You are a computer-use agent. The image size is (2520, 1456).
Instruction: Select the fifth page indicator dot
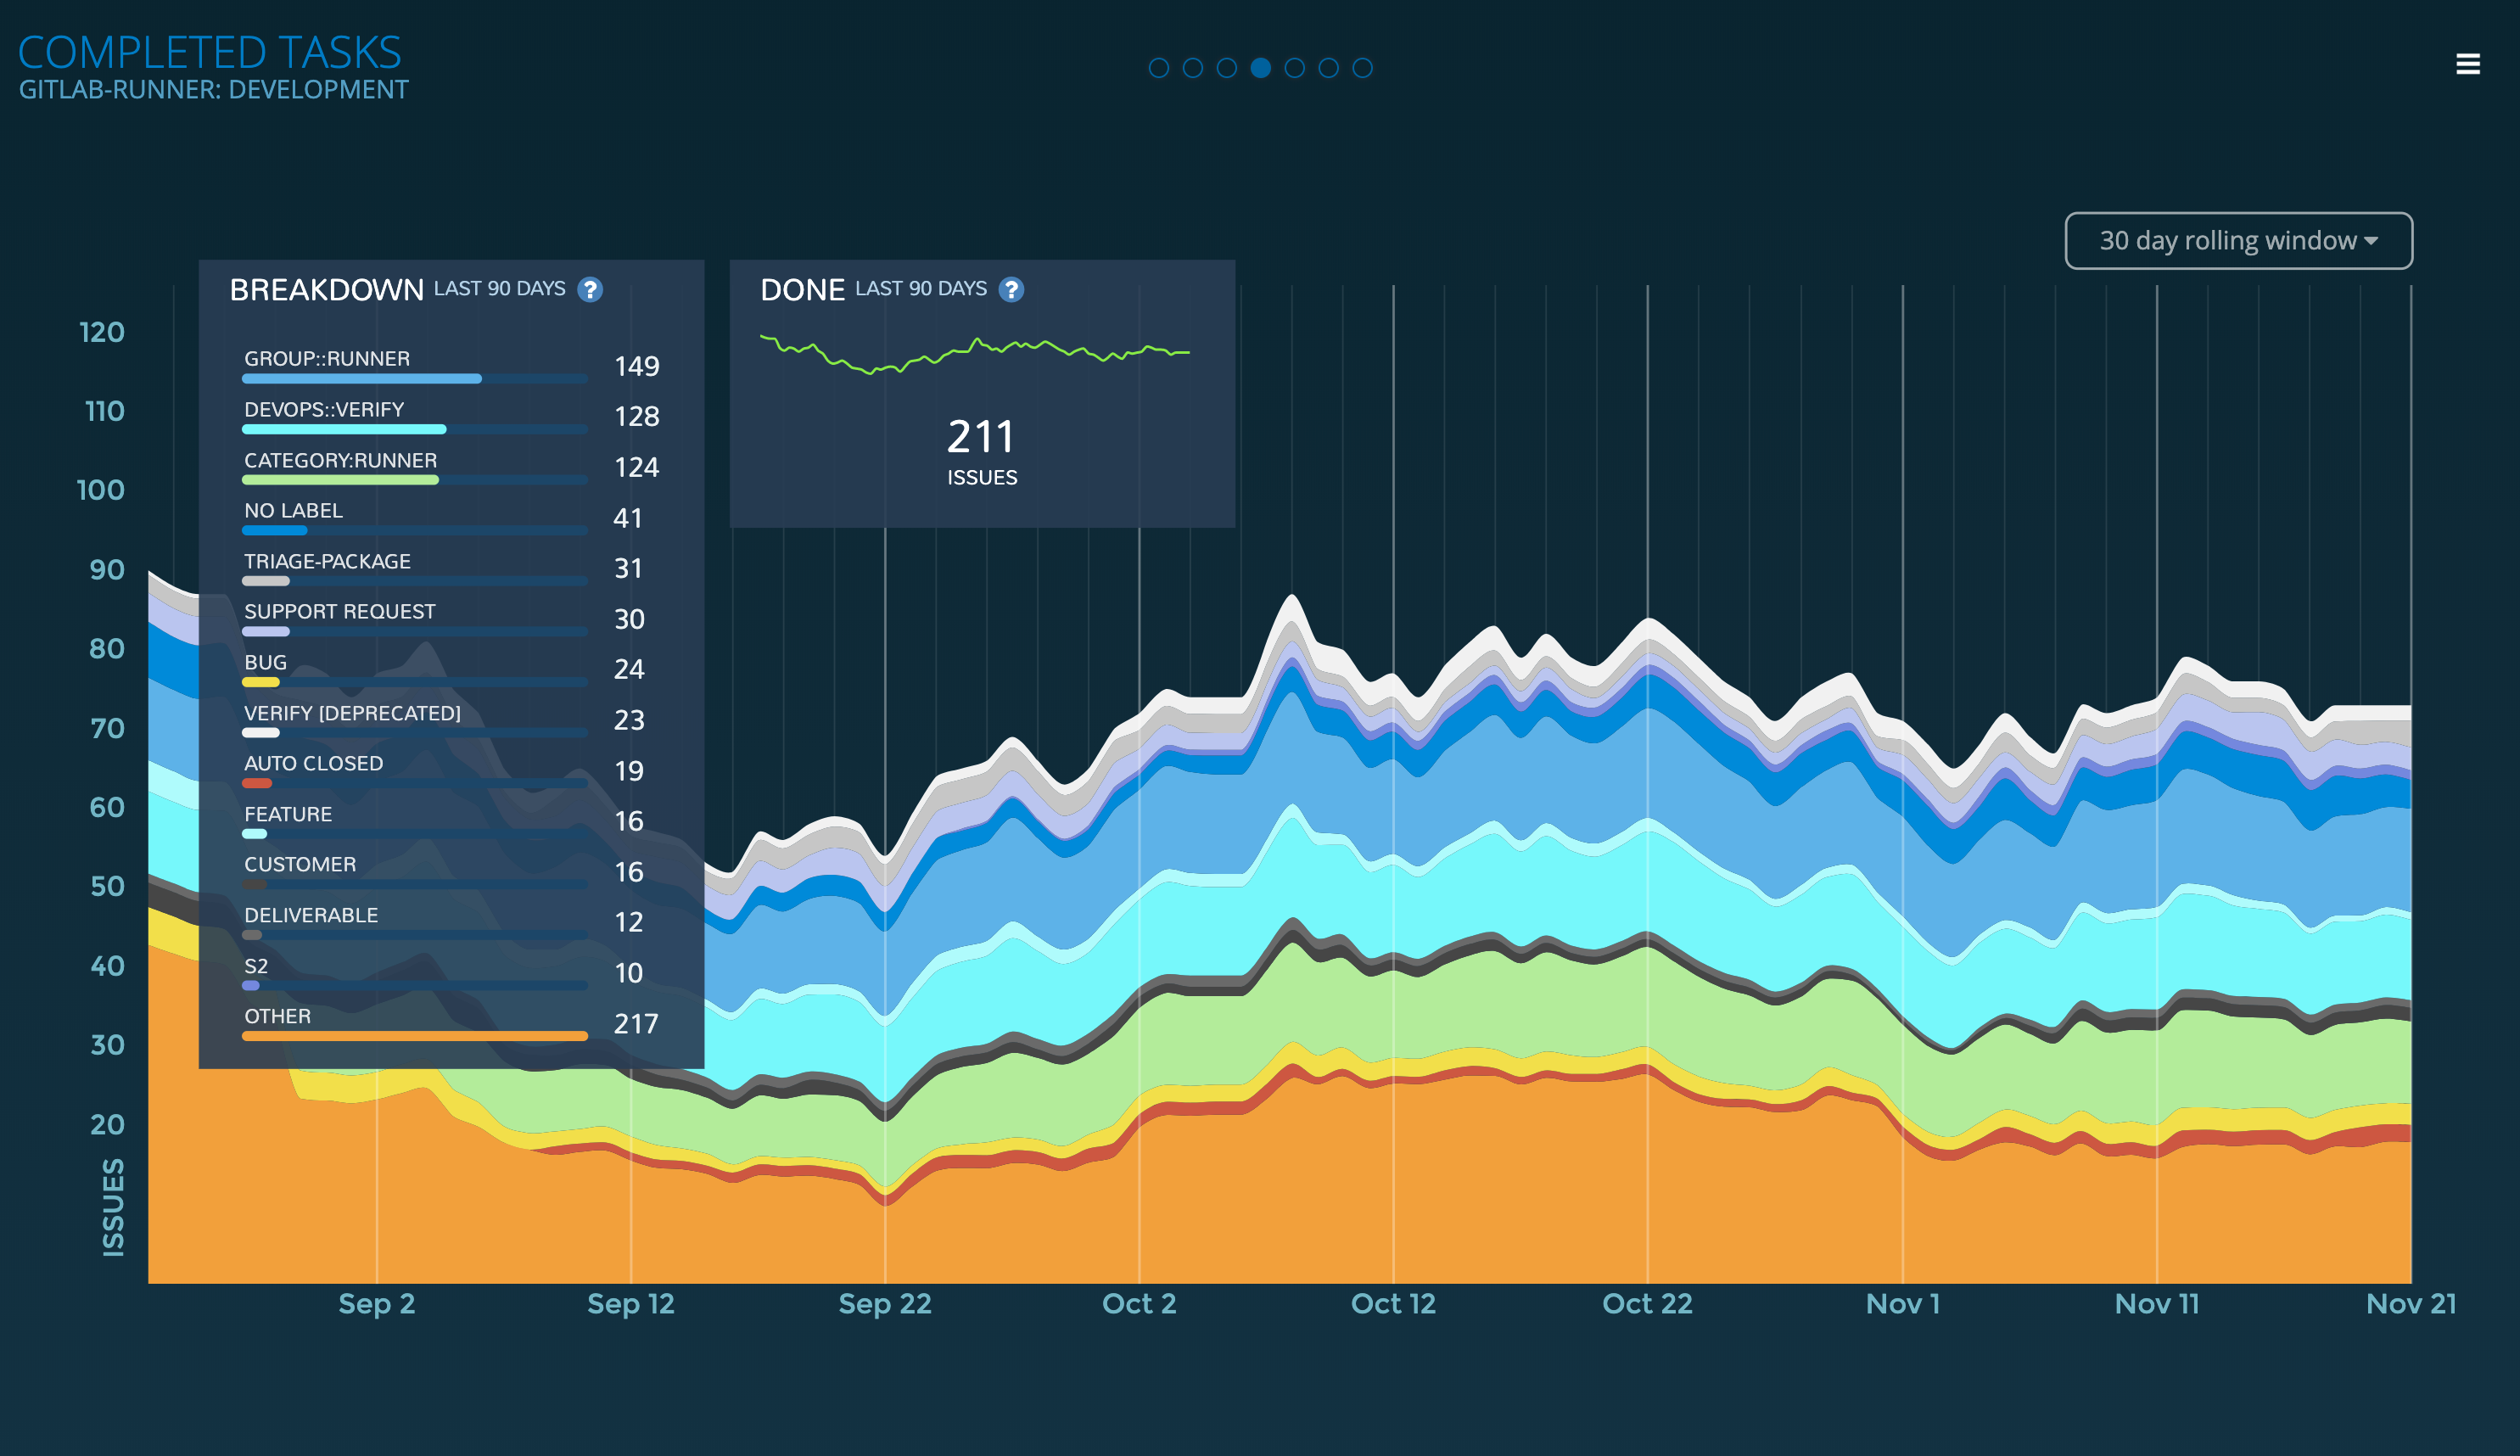coord(1294,68)
